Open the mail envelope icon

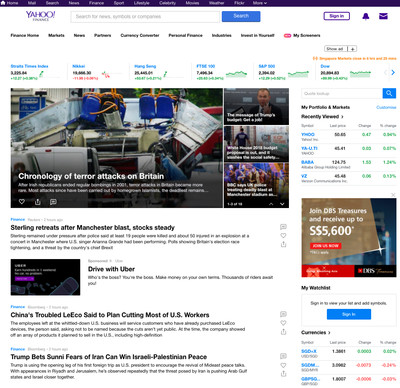pos(383,16)
